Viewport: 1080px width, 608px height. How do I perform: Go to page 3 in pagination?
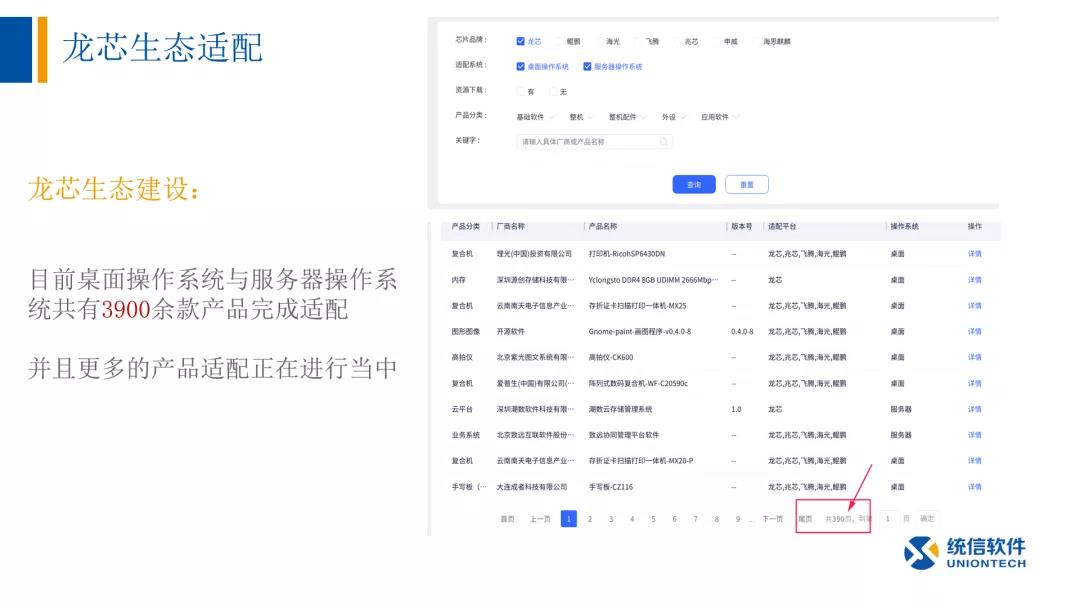[x=611, y=519]
